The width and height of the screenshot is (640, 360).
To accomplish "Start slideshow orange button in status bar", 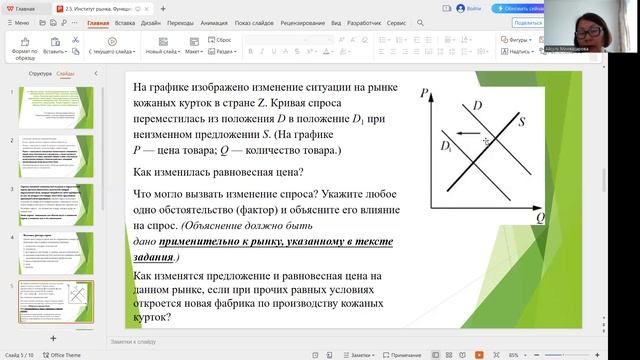I will [x=479, y=355].
